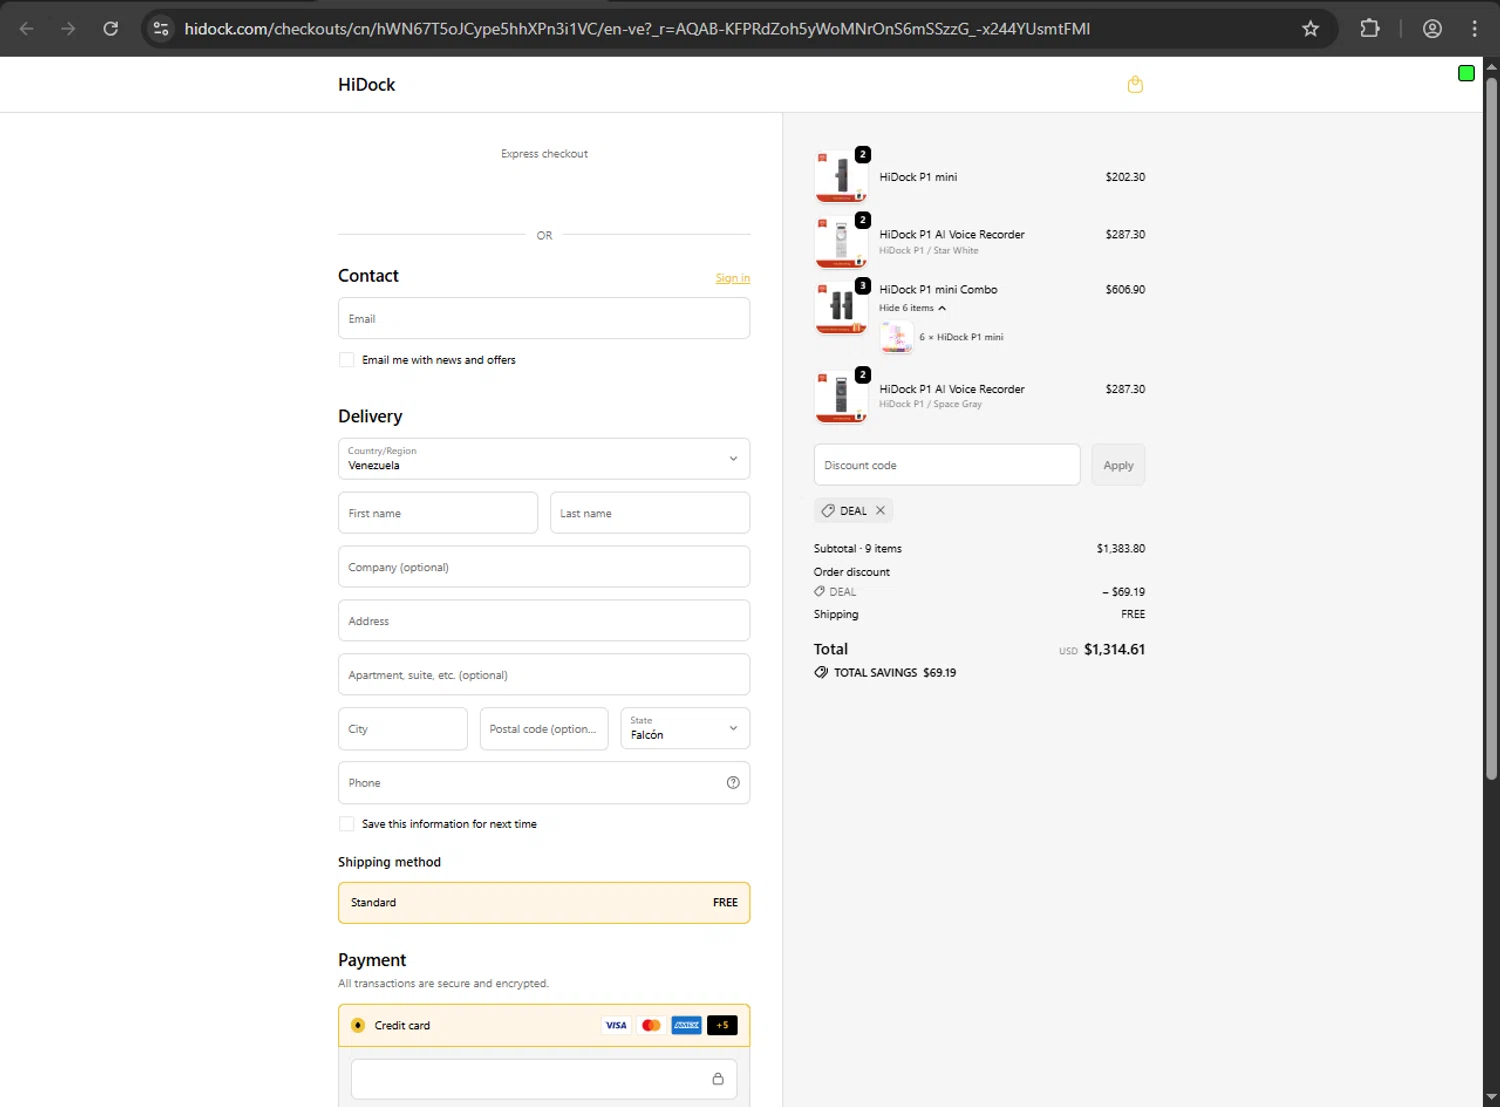Viewport: 1500px width, 1107px height.
Task: Bookmark this page with the star icon
Action: [x=1310, y=29]
